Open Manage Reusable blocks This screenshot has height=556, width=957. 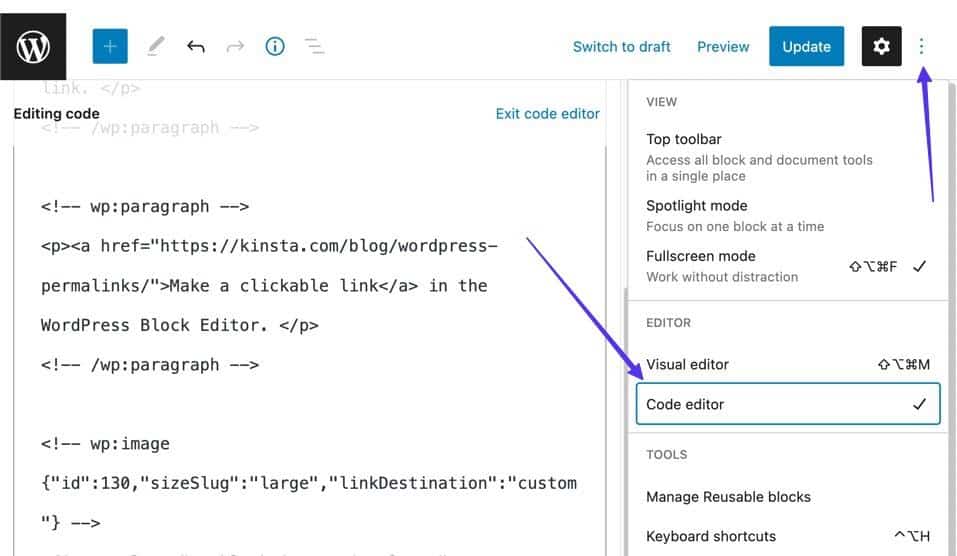[x=728, y=497]
